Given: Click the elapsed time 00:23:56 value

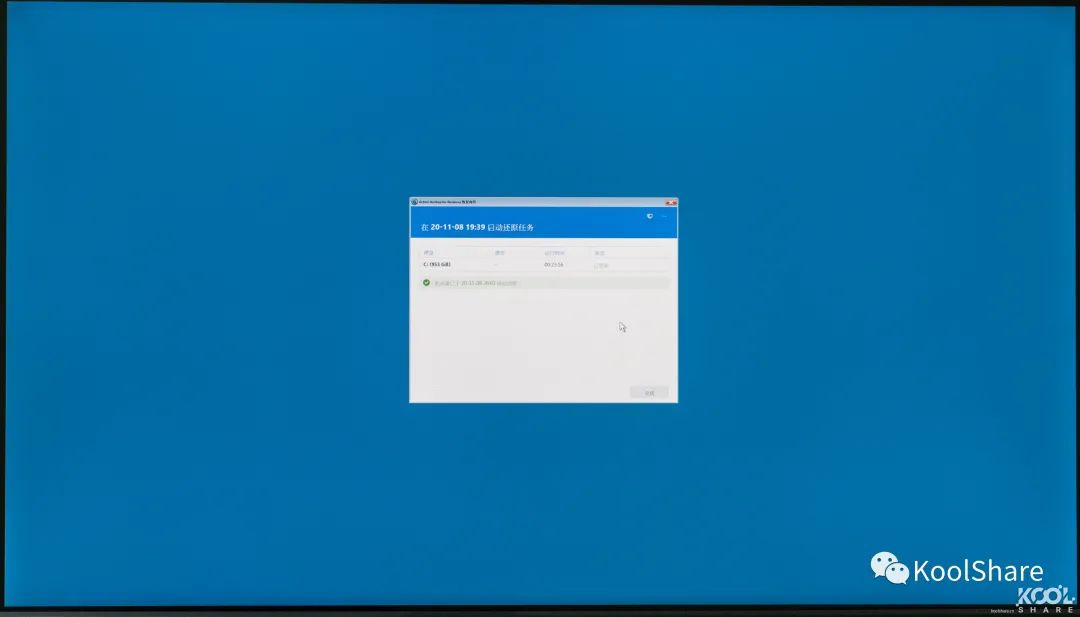Looking at the screenshot, I should coord(554,264).
